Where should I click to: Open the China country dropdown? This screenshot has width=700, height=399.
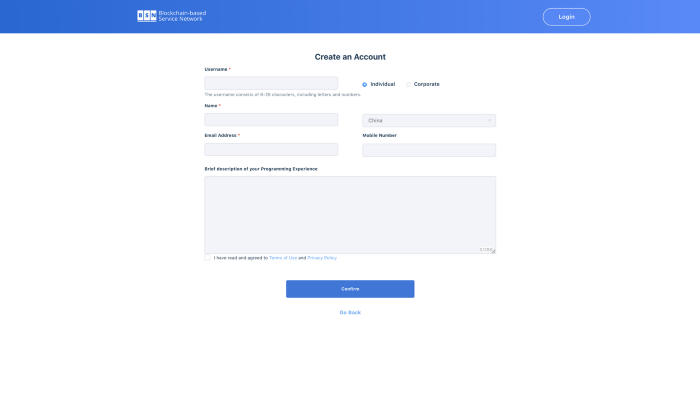pos(429,121)
